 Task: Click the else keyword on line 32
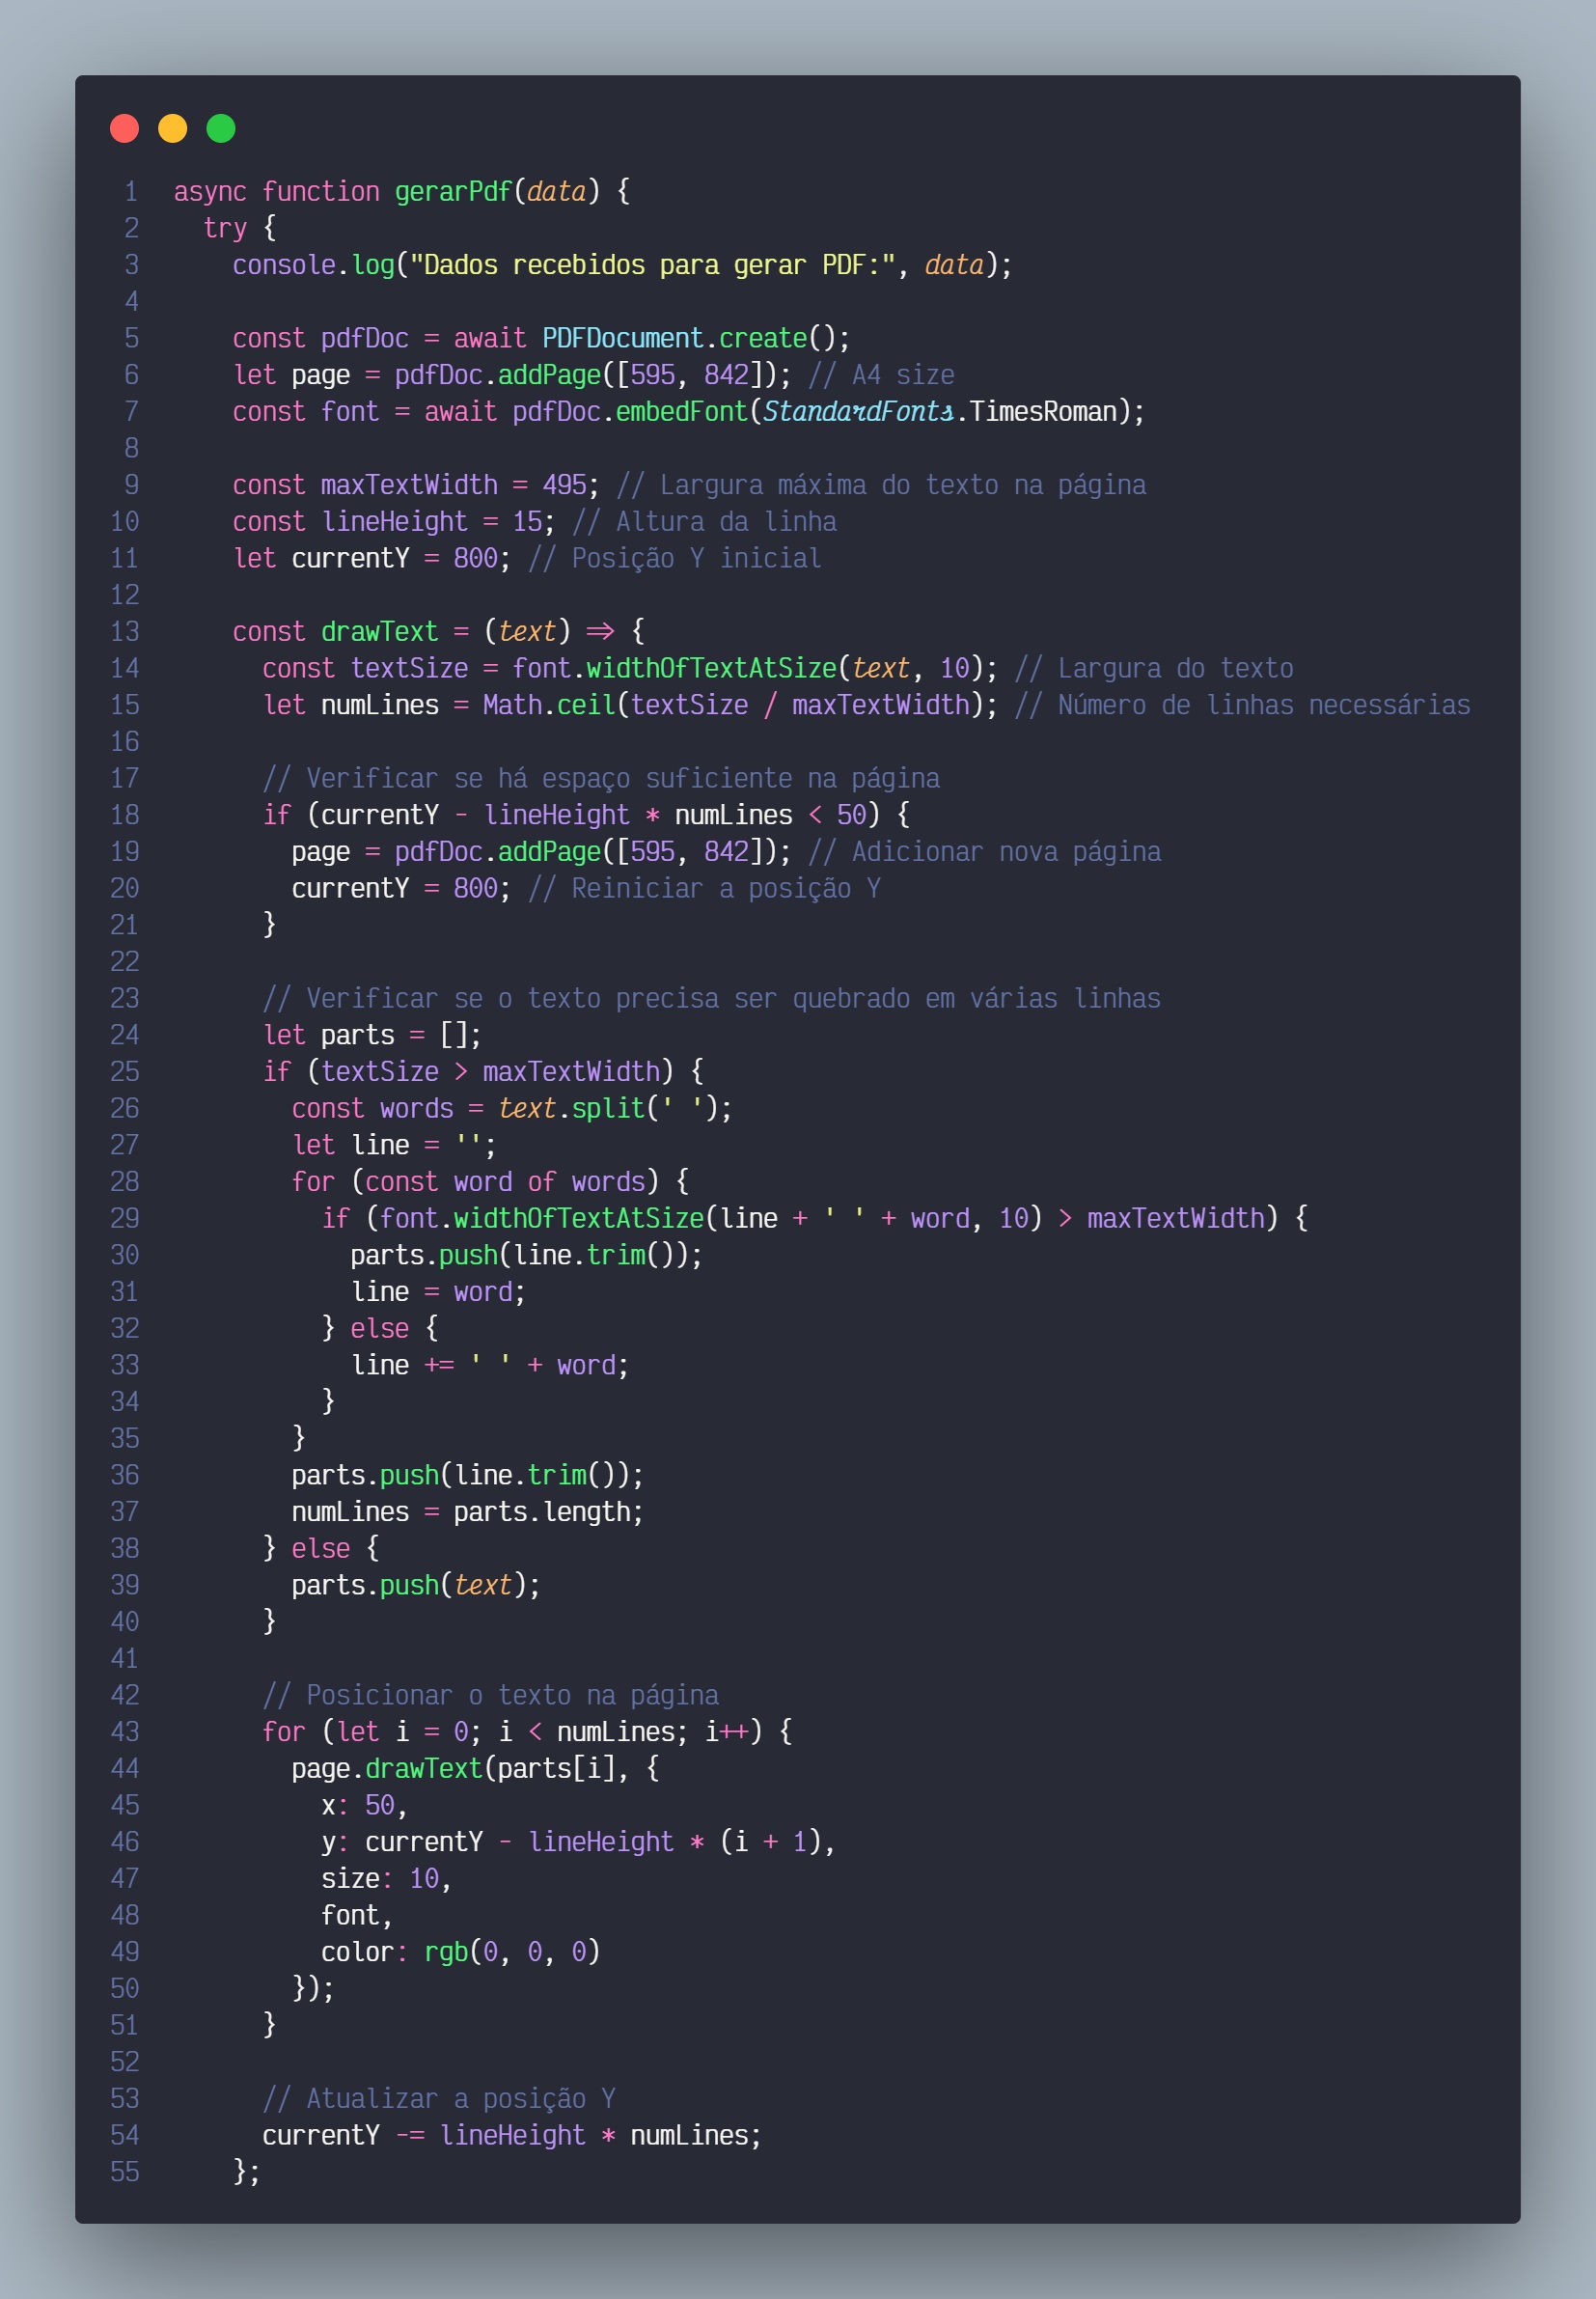[379, 1328]
